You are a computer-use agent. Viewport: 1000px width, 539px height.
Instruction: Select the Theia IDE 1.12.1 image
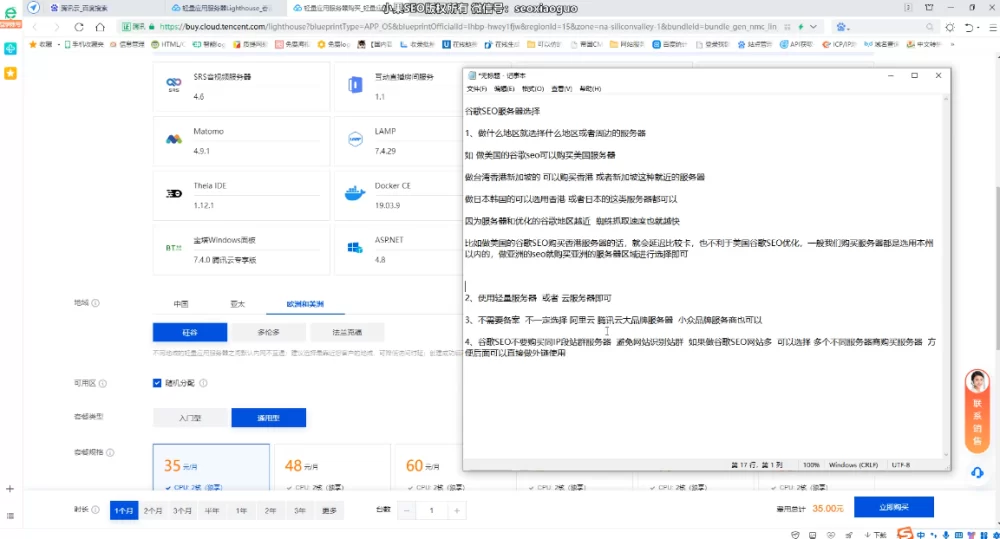tap(241, 195)
